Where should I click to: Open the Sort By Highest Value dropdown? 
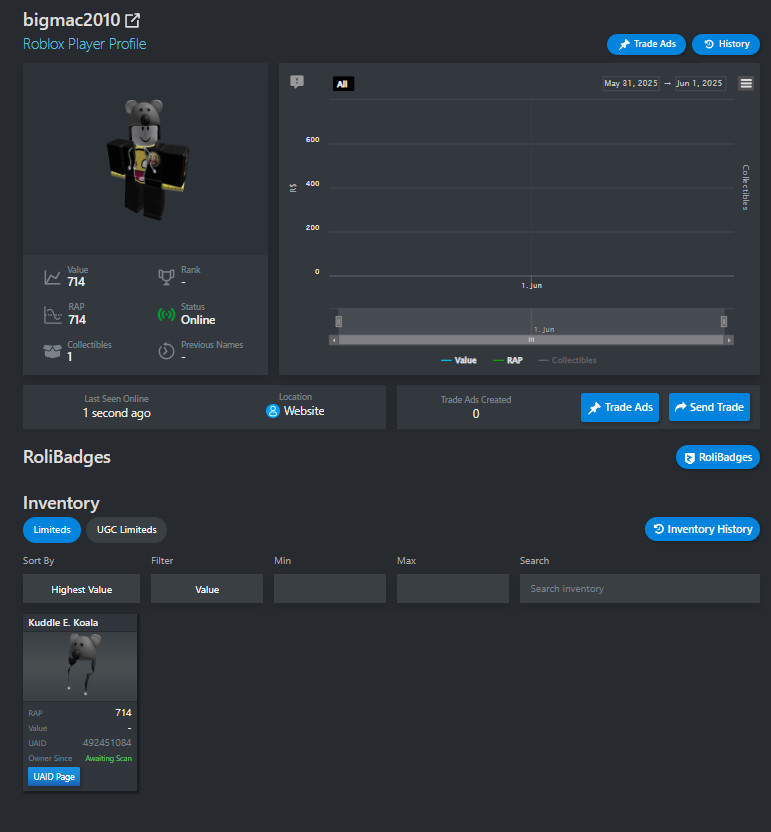click(x=82, y=589)
